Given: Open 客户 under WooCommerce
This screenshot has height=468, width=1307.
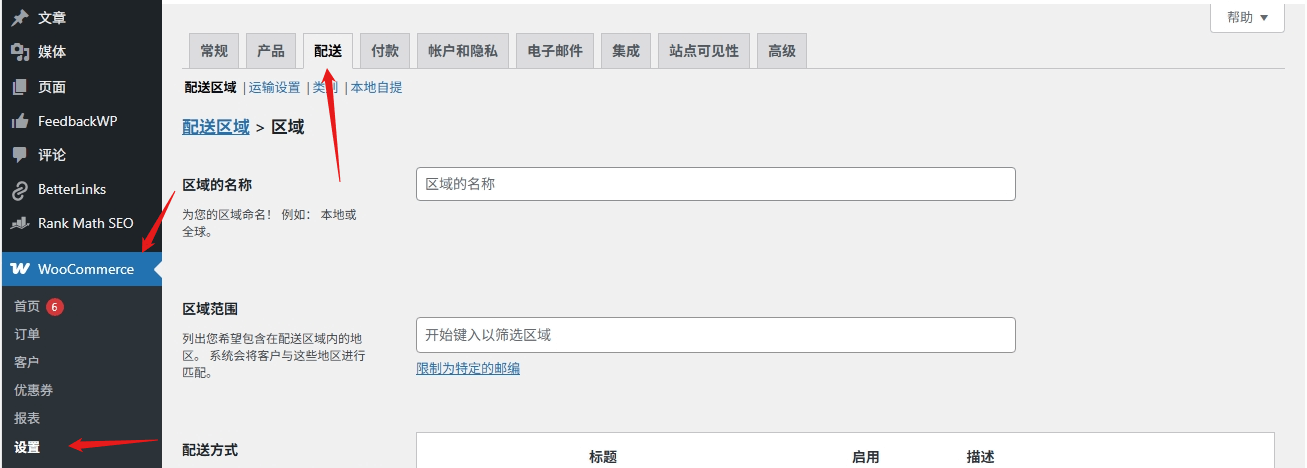Looking at the screenshot, I should point(27,362).
